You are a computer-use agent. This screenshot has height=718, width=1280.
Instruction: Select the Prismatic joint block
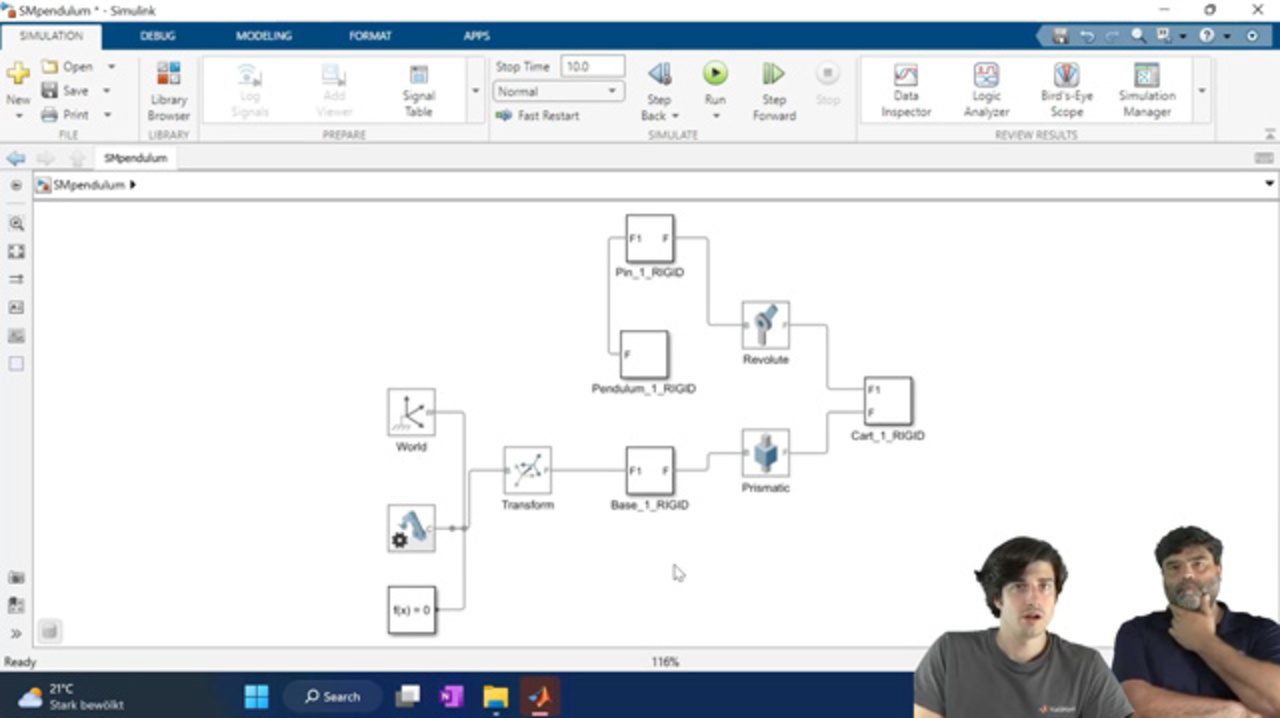point(765,453)
